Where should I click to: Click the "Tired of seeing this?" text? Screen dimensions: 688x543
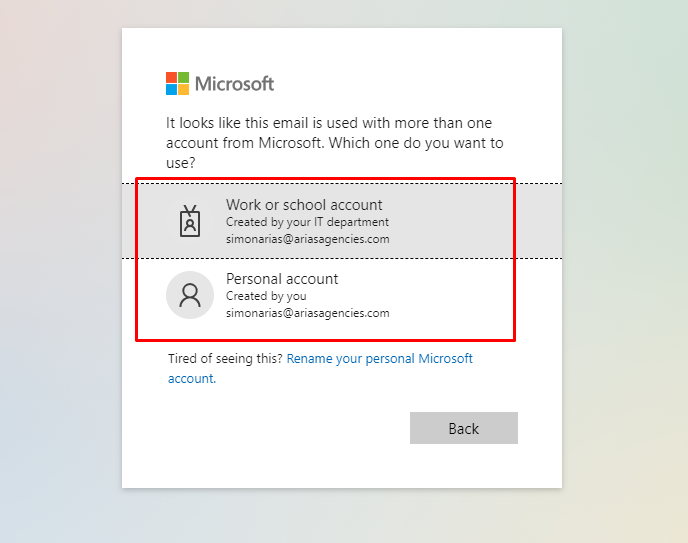tap(225, 358)
